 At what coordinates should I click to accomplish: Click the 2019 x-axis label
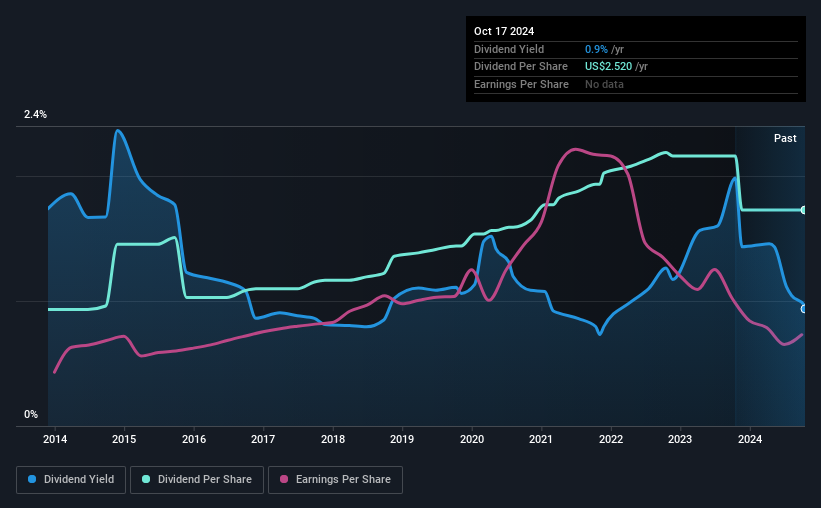coord(402,439)
